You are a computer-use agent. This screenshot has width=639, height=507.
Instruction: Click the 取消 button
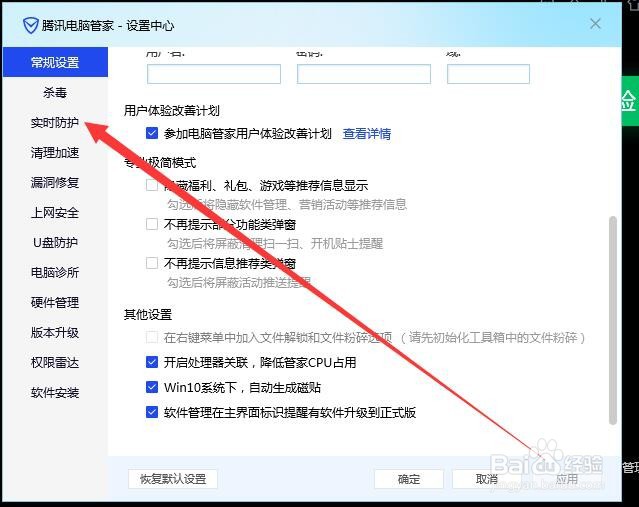pos(487,479)
